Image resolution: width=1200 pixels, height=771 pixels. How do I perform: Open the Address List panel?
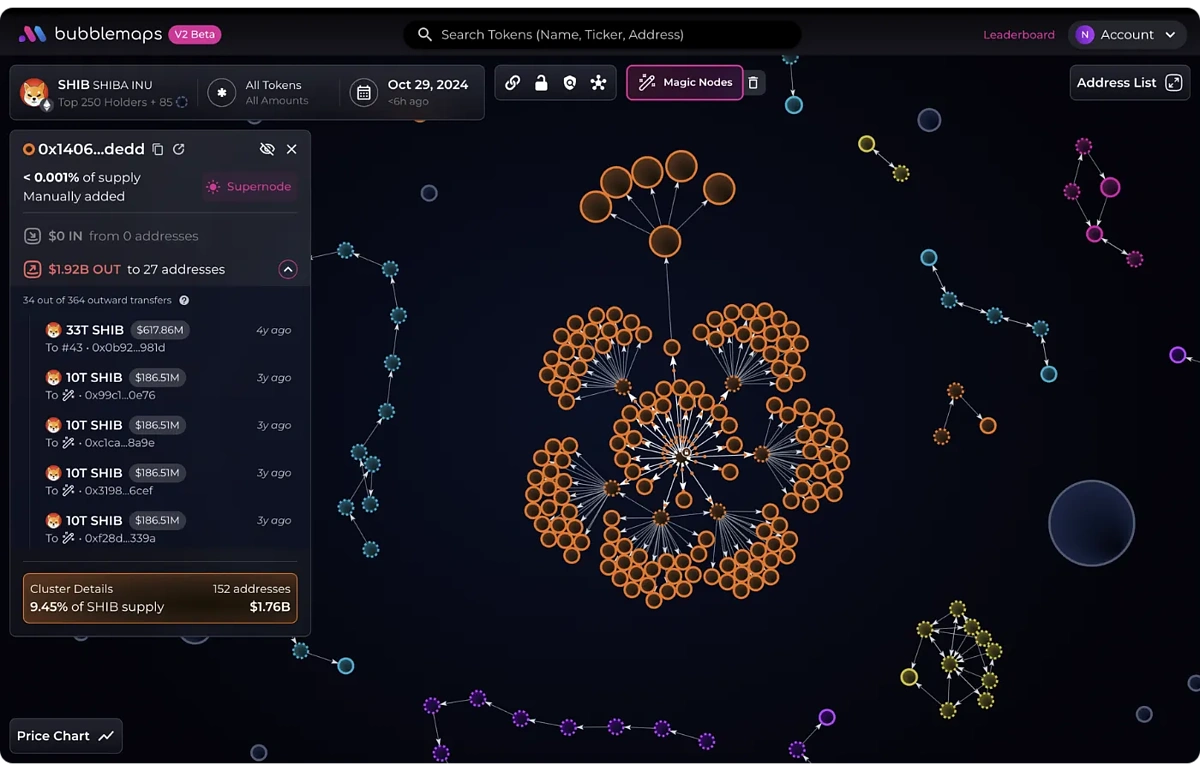(x=1129, y=82)
